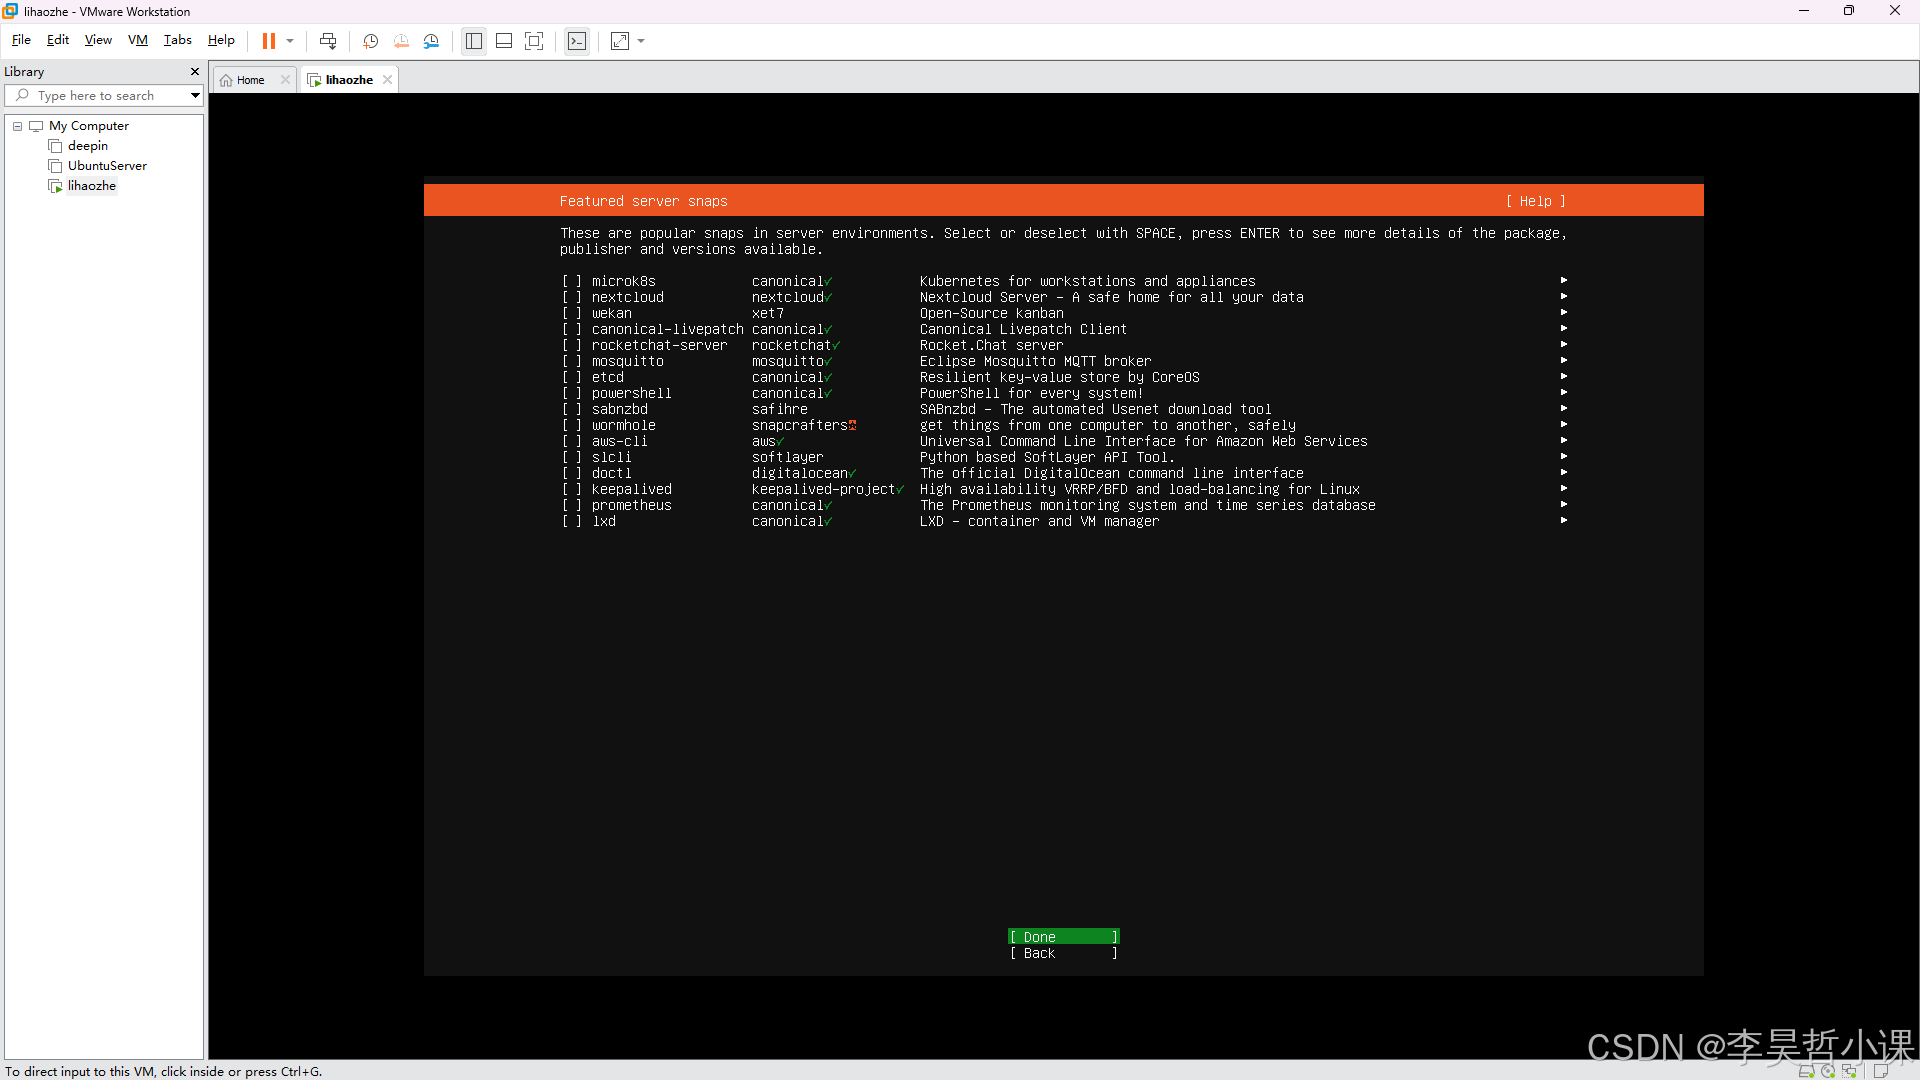Click the Back button
1920x1080 pixels.
point(1063,953)
